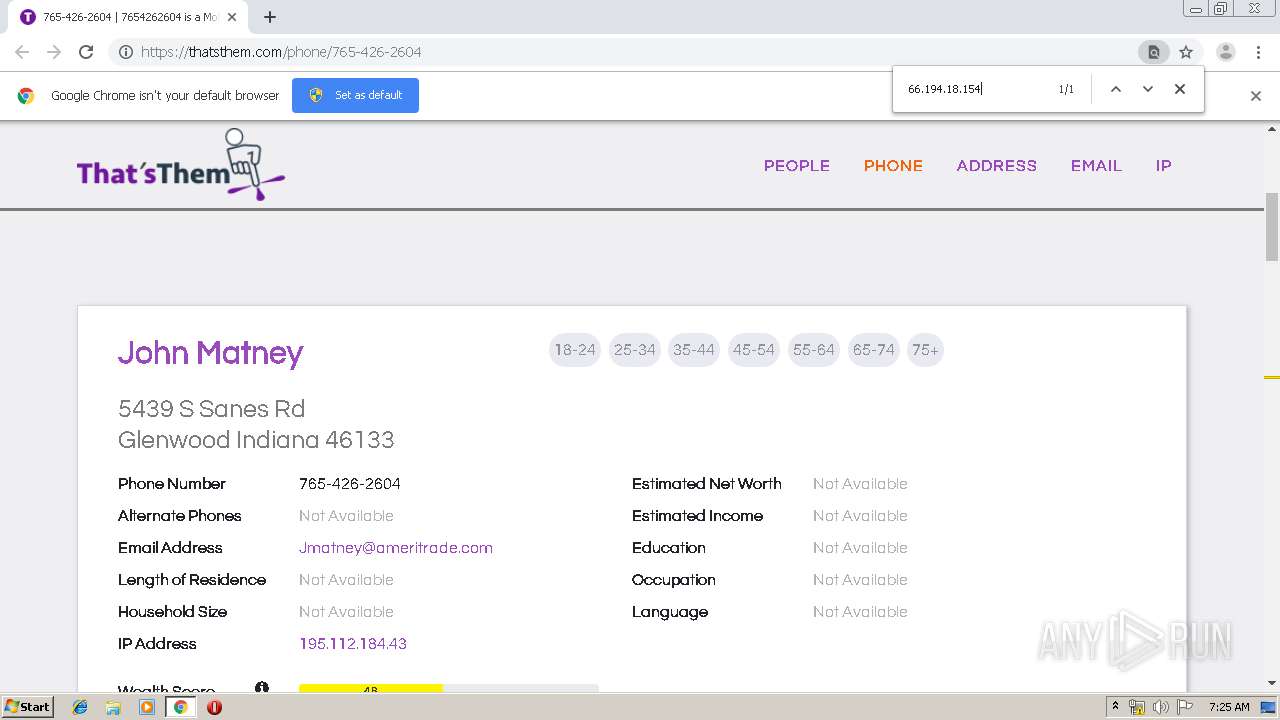Select the 75+ age range pill
Image resolution: width=1280 pixels, height=720 pixels.
click(925, 350)
